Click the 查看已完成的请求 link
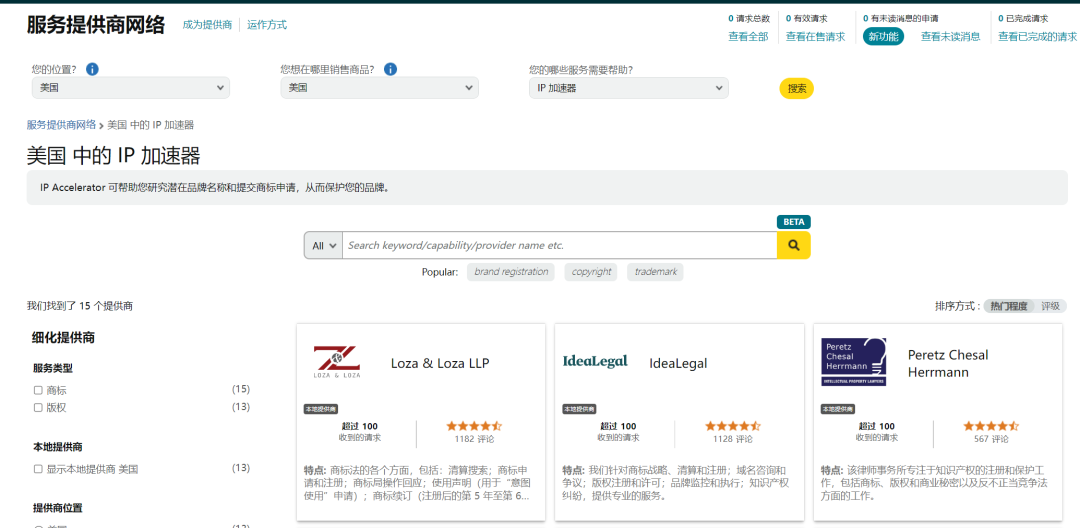1080x528 pixels. (1037, 36)
